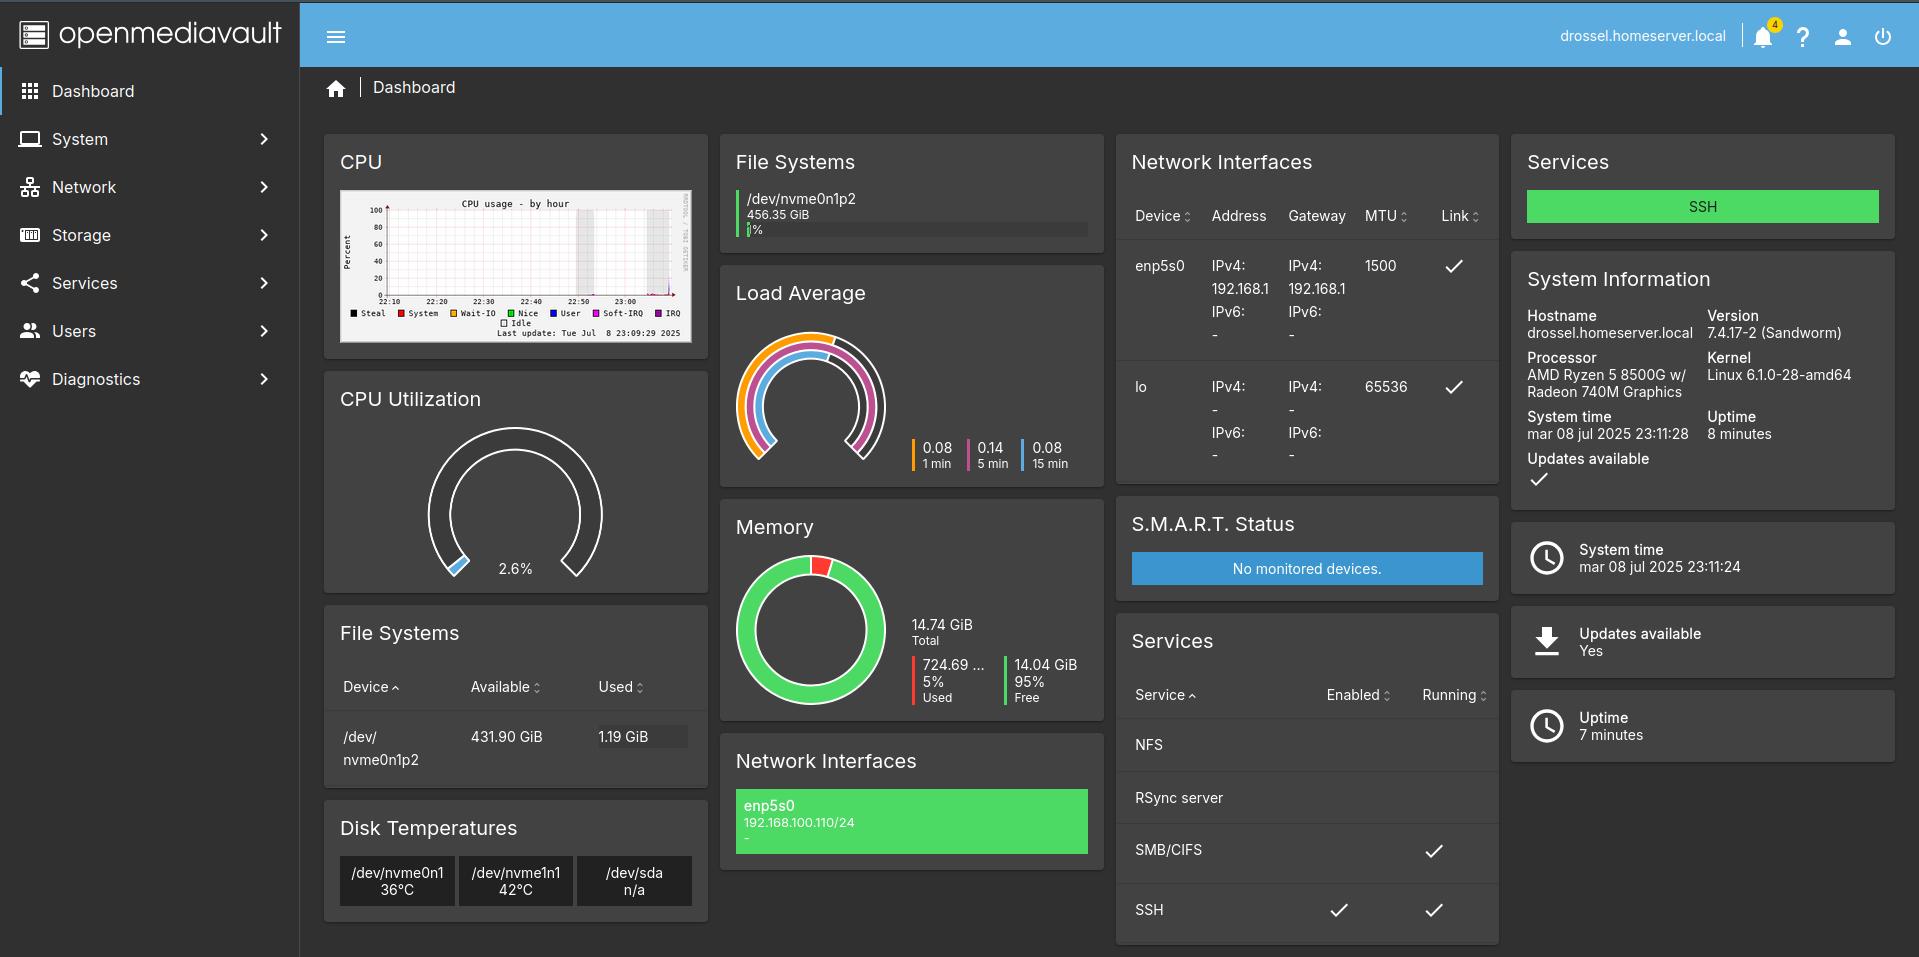Click the green SSH service bar
The image size is (1919, 957).
click(1702, 207)
